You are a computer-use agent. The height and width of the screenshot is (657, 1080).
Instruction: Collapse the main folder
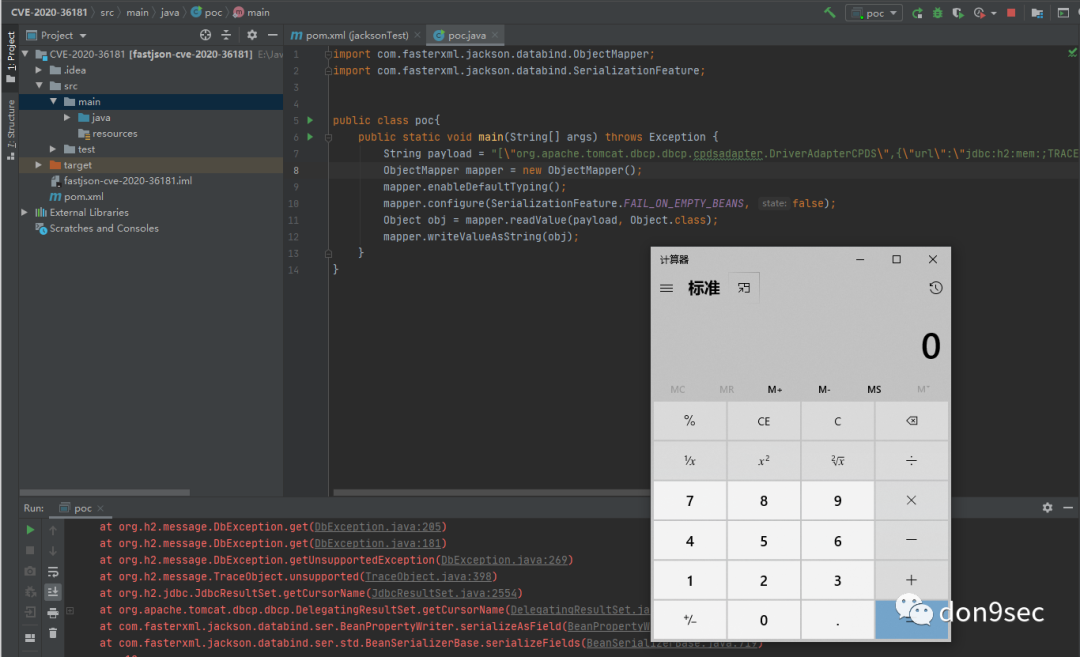[53, 101]
